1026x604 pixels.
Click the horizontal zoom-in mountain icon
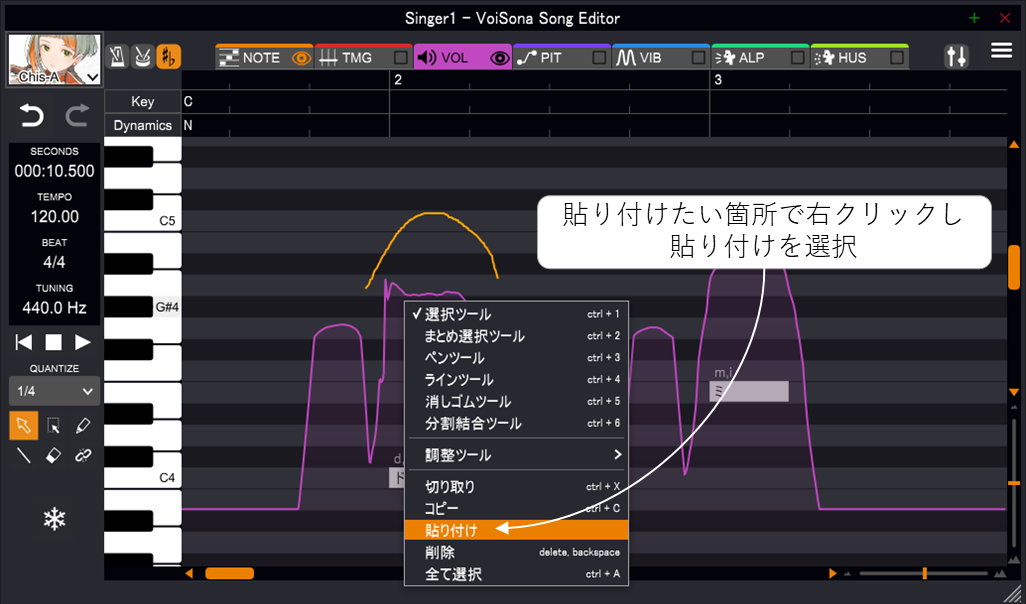[x=999, y=574]
